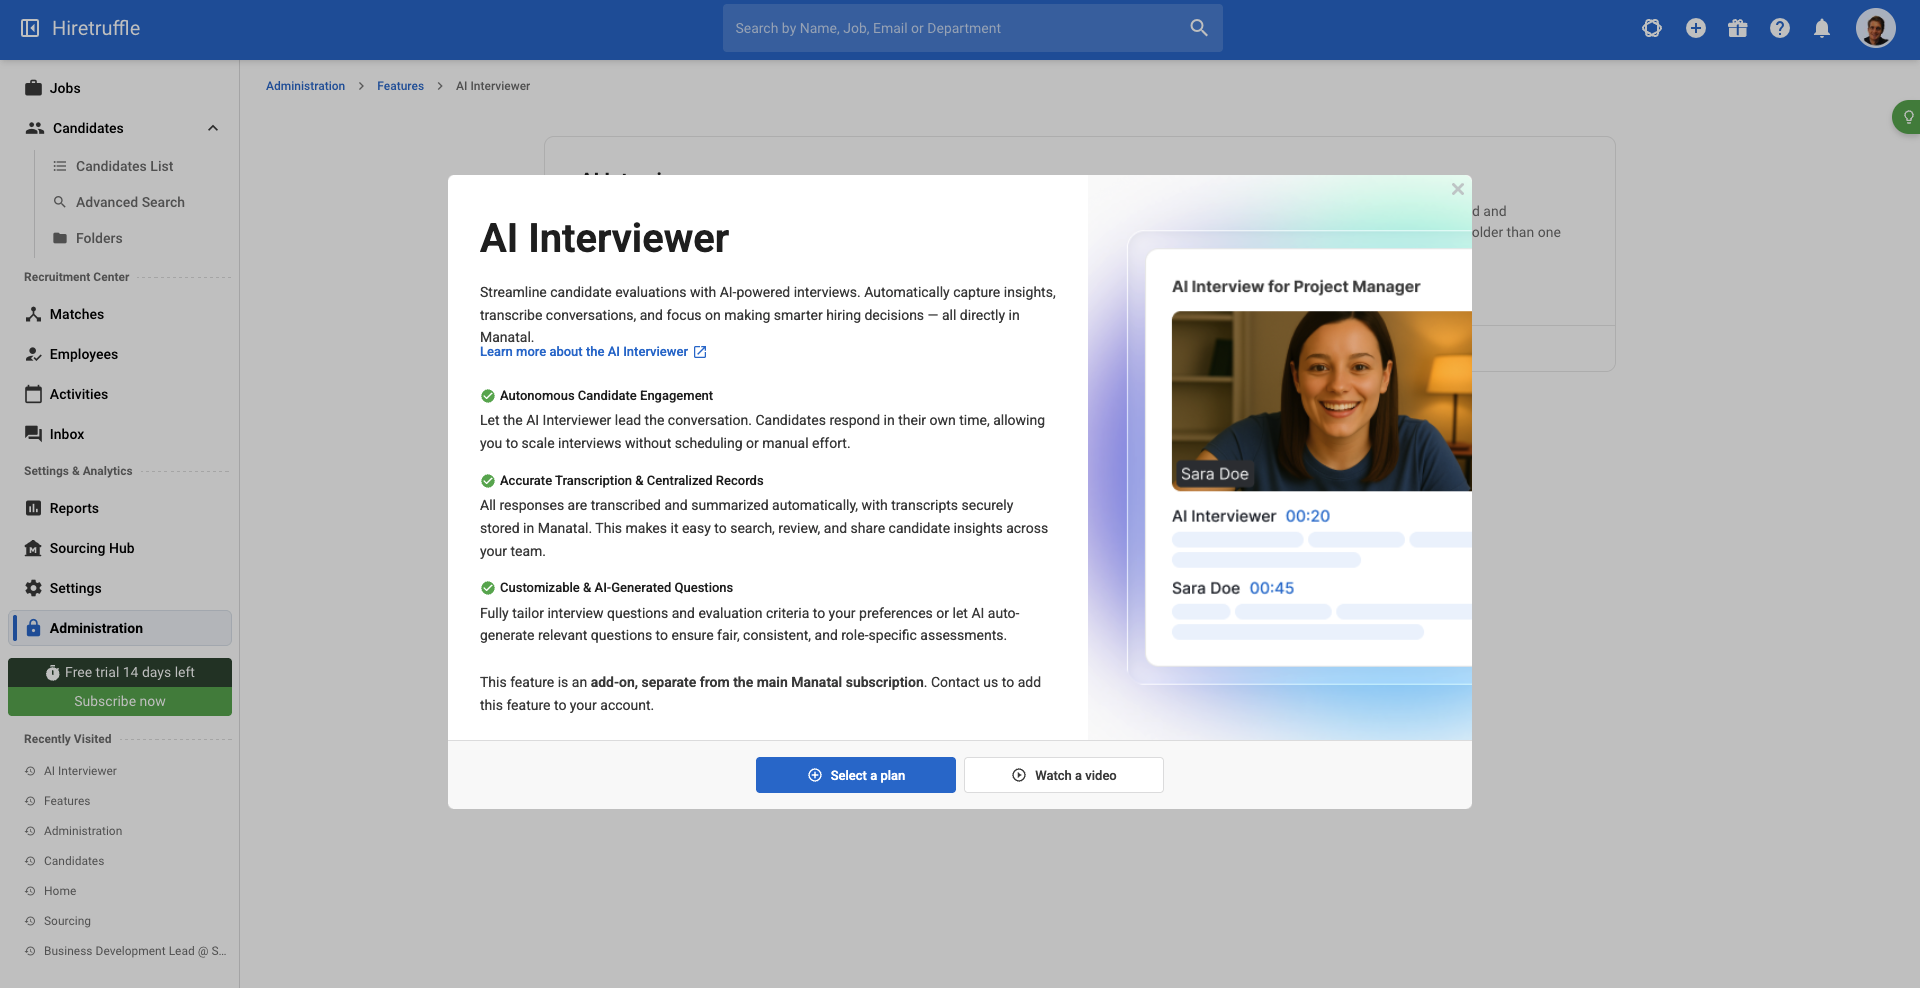Screen dimensions: 1920x988
Task: Click Watch a video button
Action: pos(1064,775)
